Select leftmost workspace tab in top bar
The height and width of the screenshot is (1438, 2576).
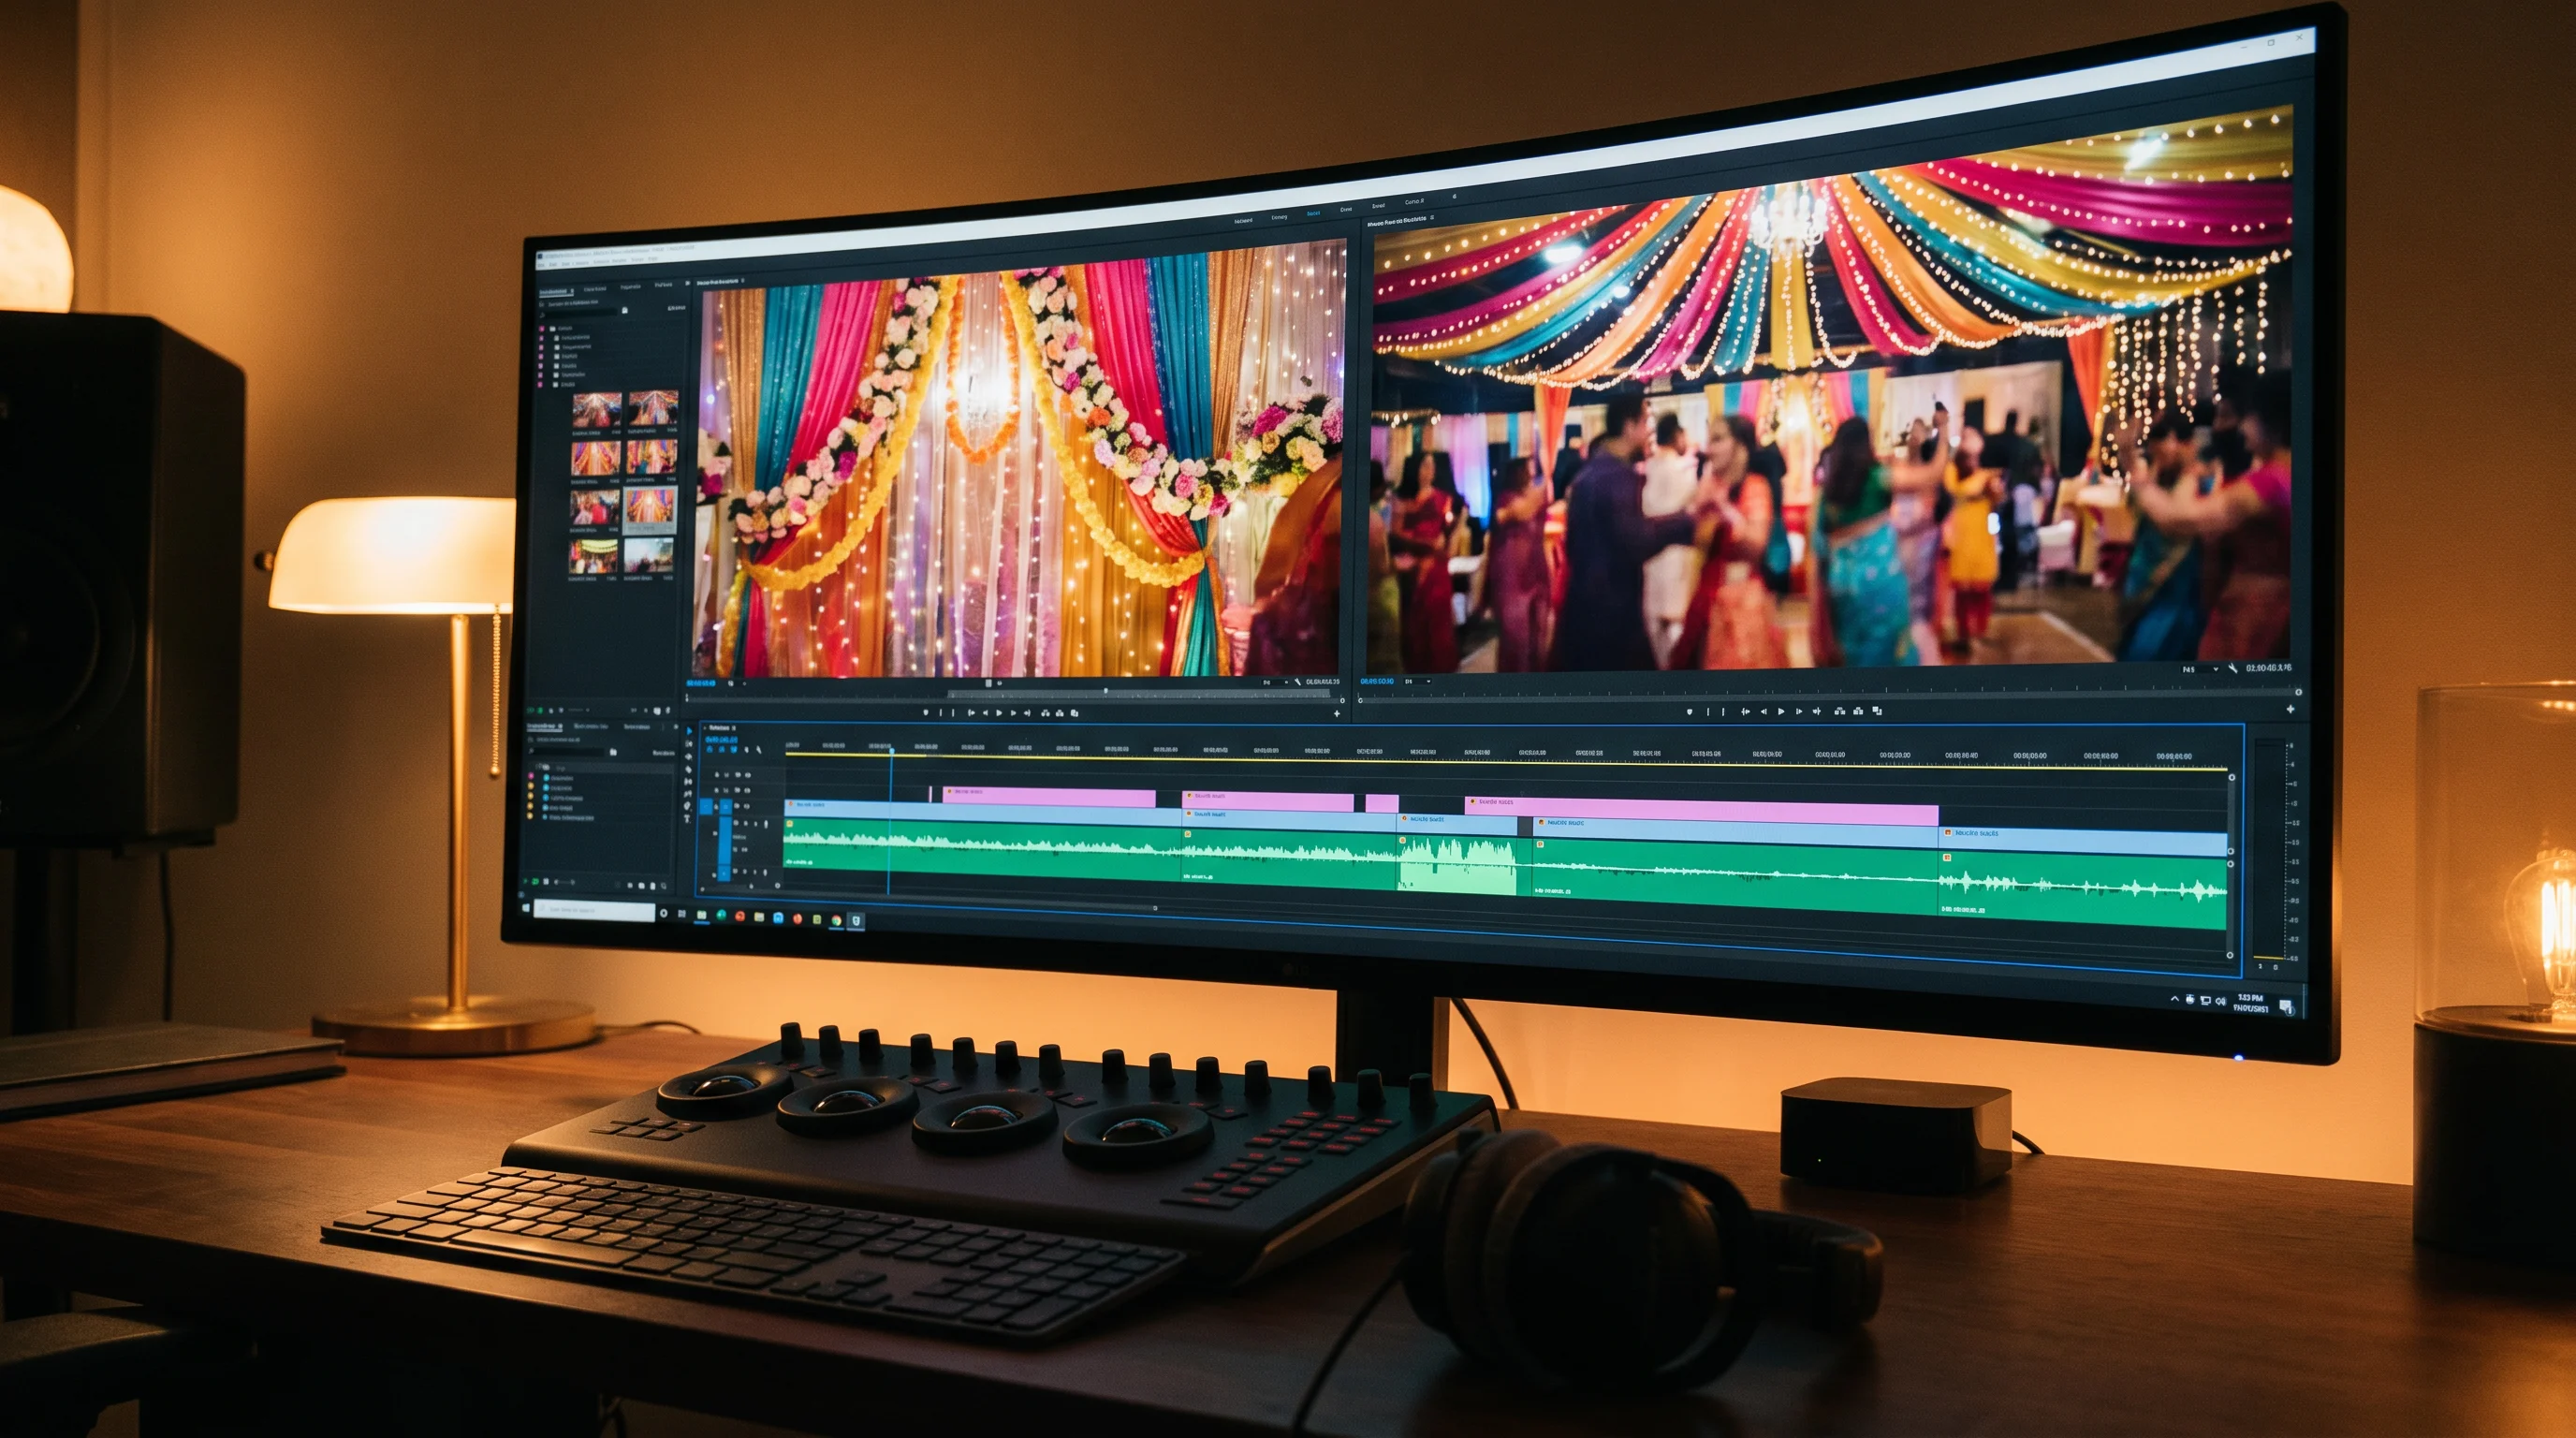click(1243, 220)
